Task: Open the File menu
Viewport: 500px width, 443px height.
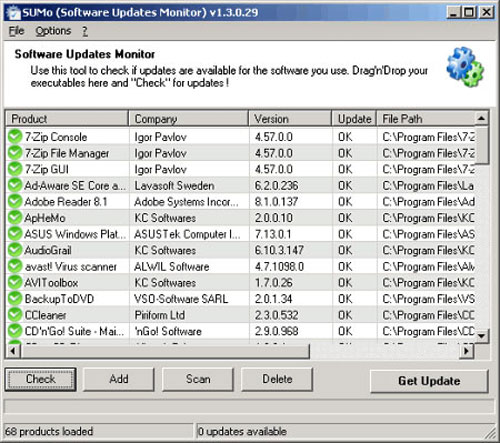Action: tap(16, 31)
